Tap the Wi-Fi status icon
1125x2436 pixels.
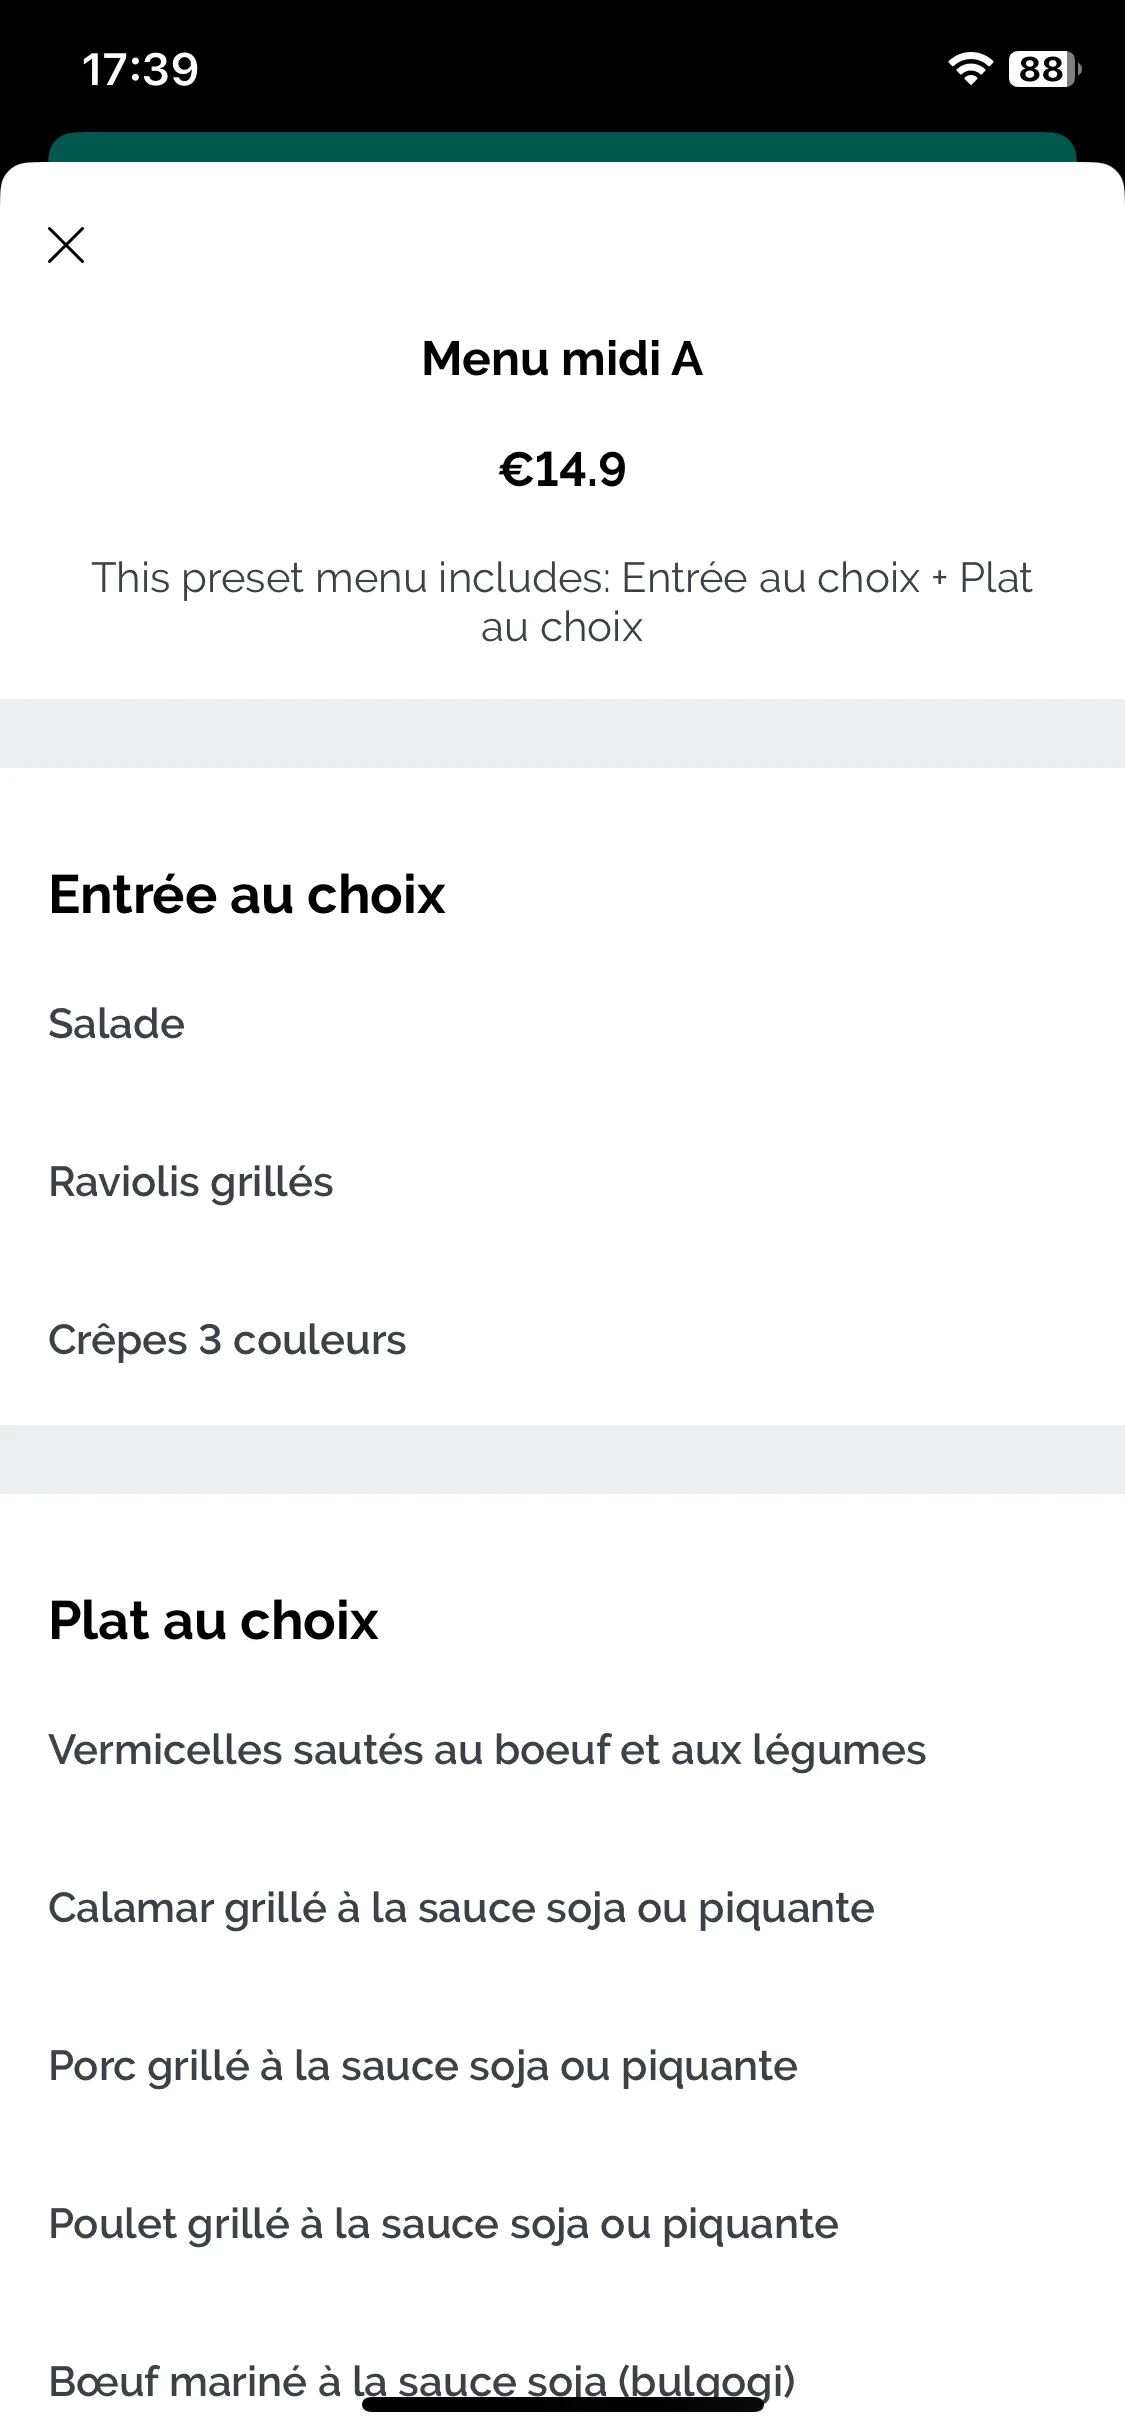(969, 69)
